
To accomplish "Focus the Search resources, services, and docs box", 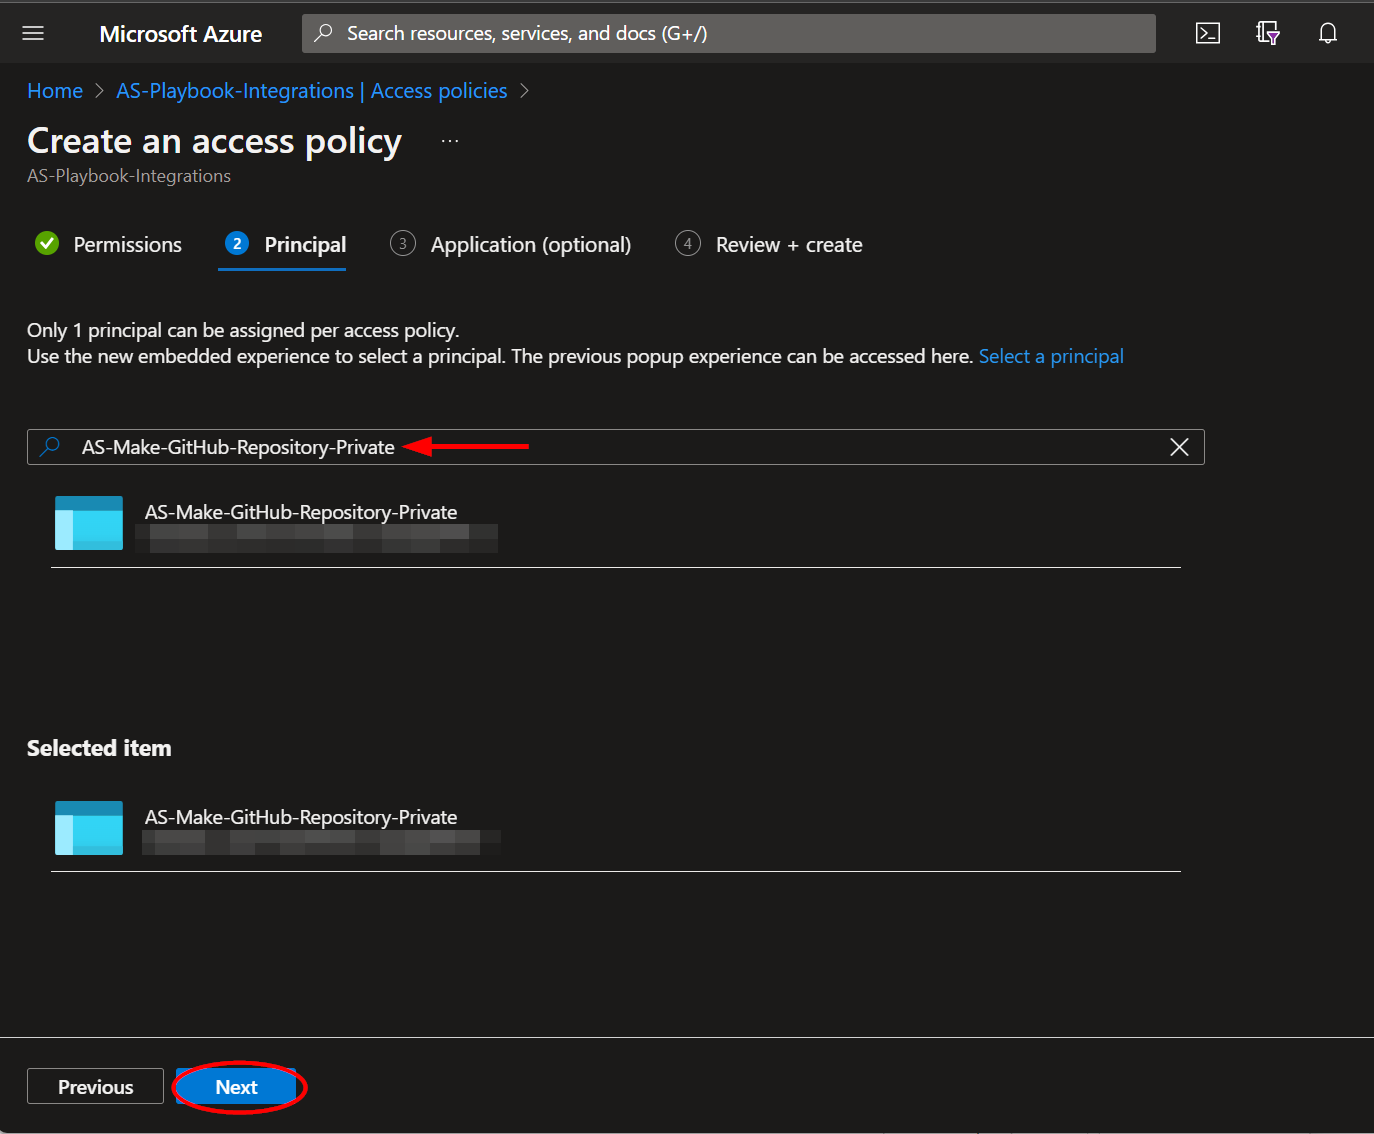I will (729, 33).
